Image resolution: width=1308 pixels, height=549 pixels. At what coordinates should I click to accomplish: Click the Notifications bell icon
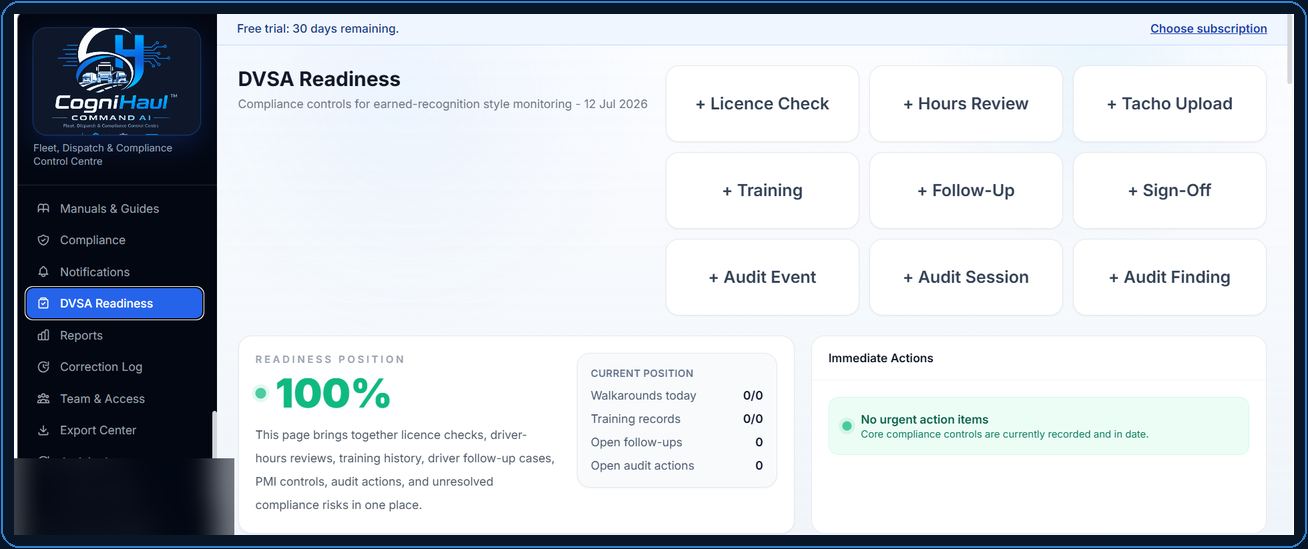tap(43, 272)
